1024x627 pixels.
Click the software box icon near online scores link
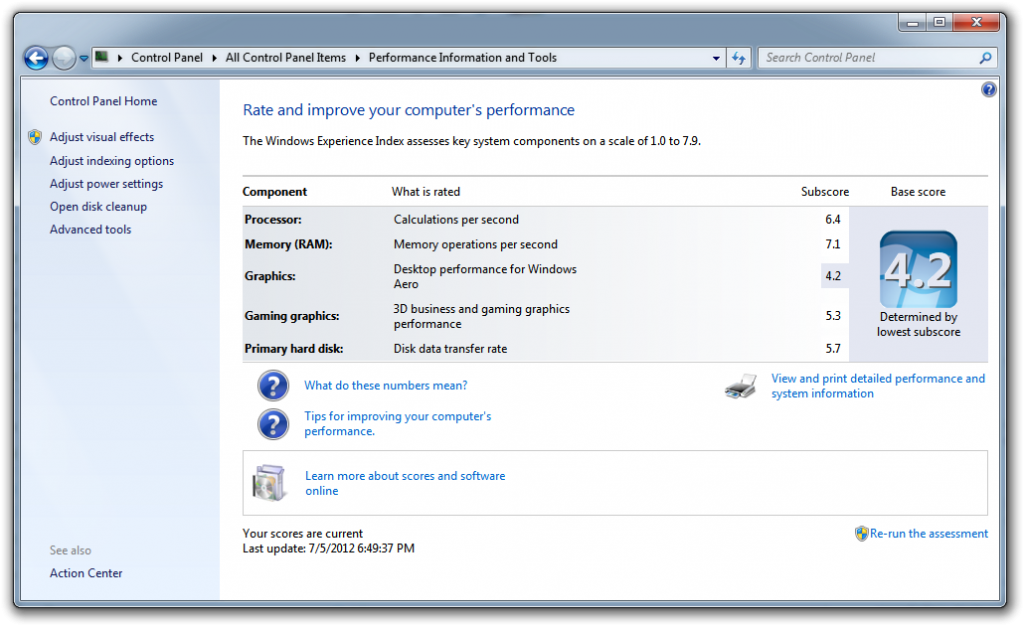270,482
